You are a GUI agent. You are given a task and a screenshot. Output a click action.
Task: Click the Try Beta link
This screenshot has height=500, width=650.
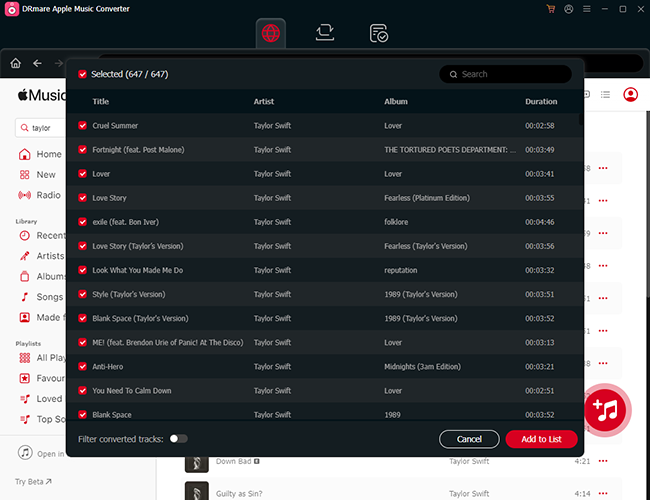[33, 482]
